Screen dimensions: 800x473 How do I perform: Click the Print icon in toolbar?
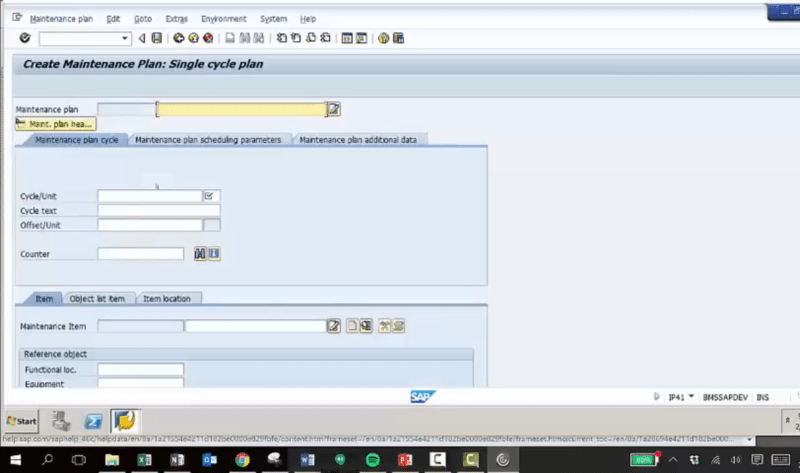coord(230,38)
